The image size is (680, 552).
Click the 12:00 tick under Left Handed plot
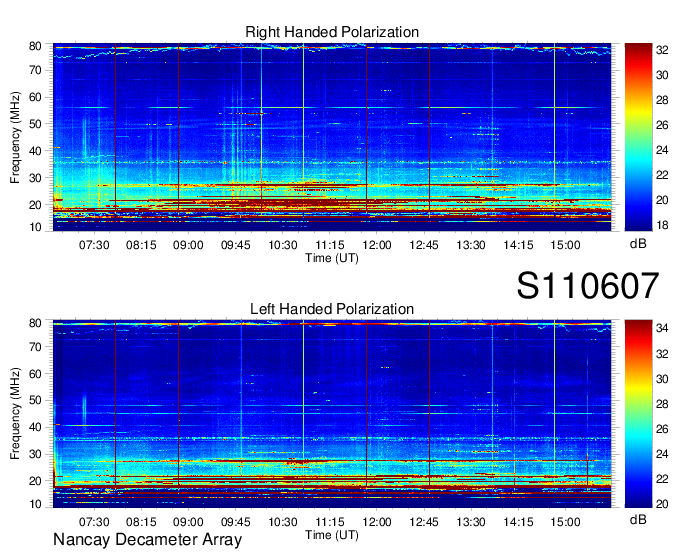(x=377, y=522)
